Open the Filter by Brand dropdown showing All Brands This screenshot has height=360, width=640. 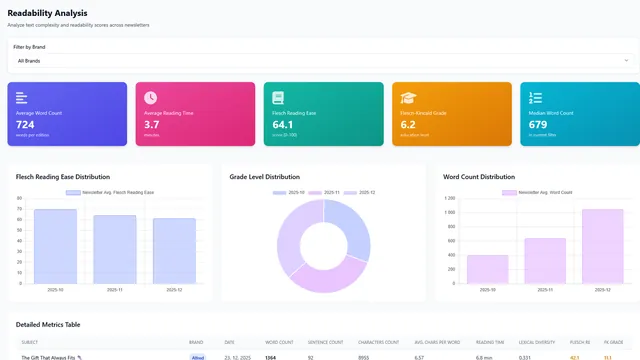pyautogui.click(x=323, y=61)
